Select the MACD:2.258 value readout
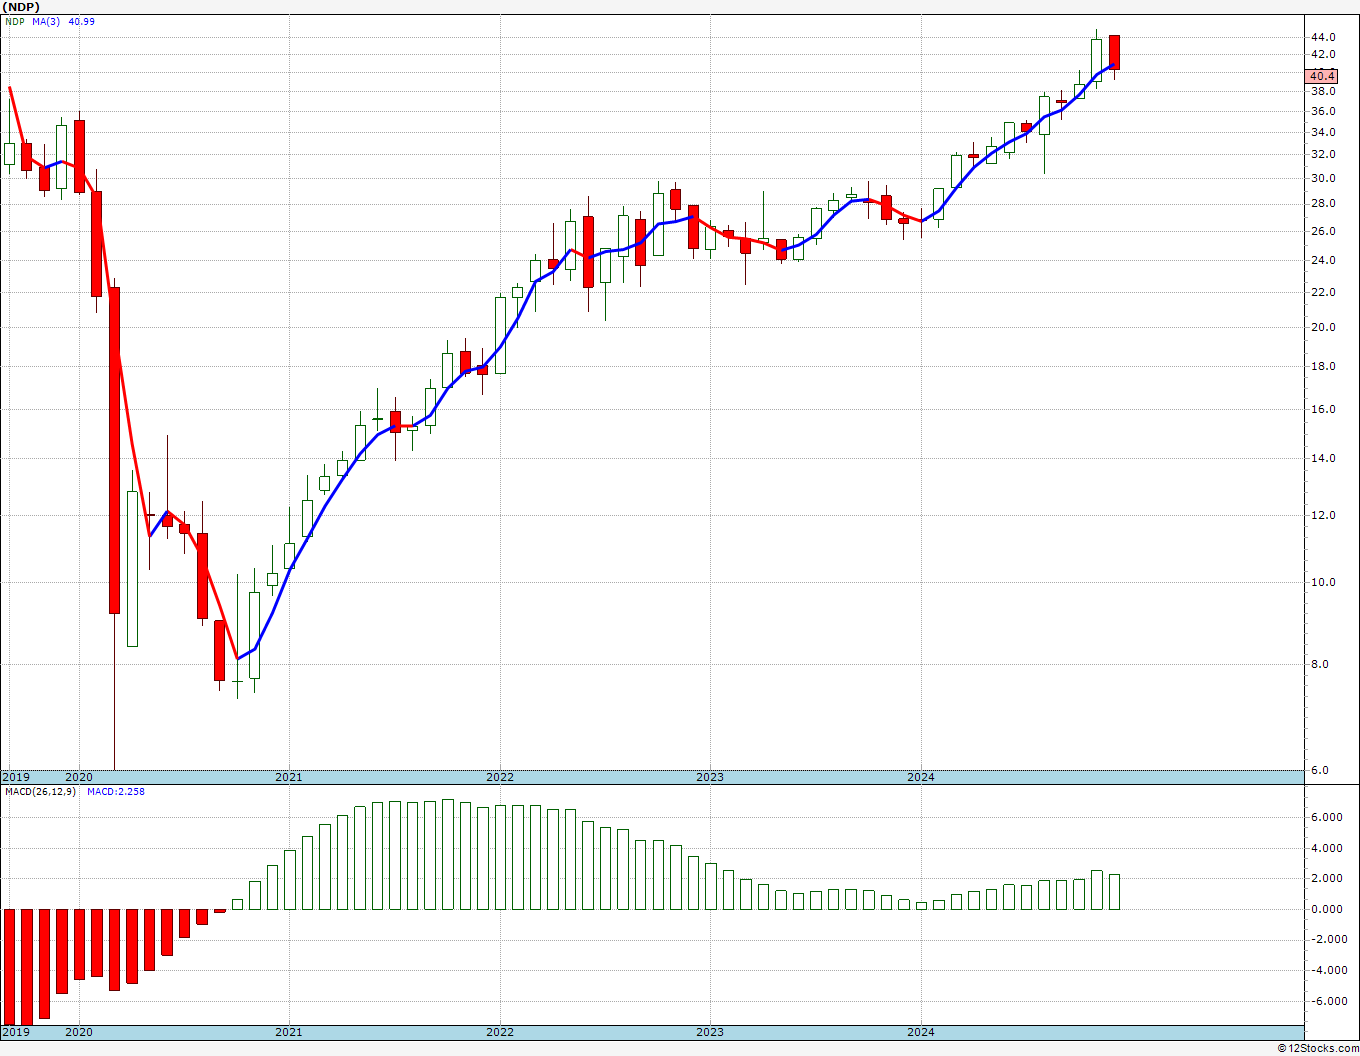Image resolution: width=1360 pixels, height=1056 pixels. (116, 792)
